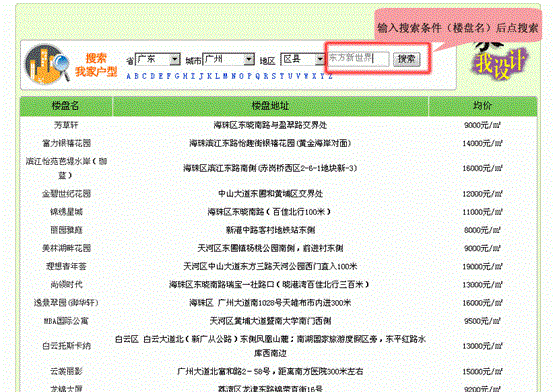Filter by letter B link
555x392 pixels.
pyautogui.click(x=136, y=76)
